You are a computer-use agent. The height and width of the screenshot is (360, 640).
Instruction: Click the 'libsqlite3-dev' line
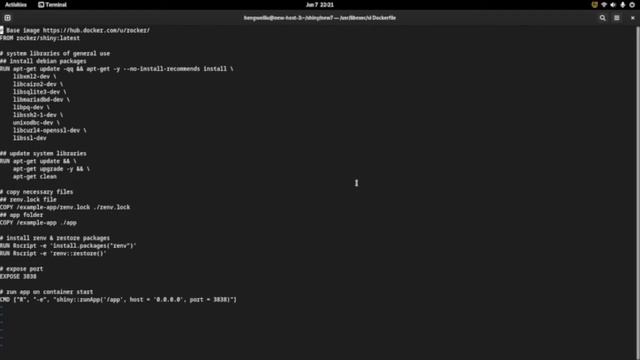(39, 92)
